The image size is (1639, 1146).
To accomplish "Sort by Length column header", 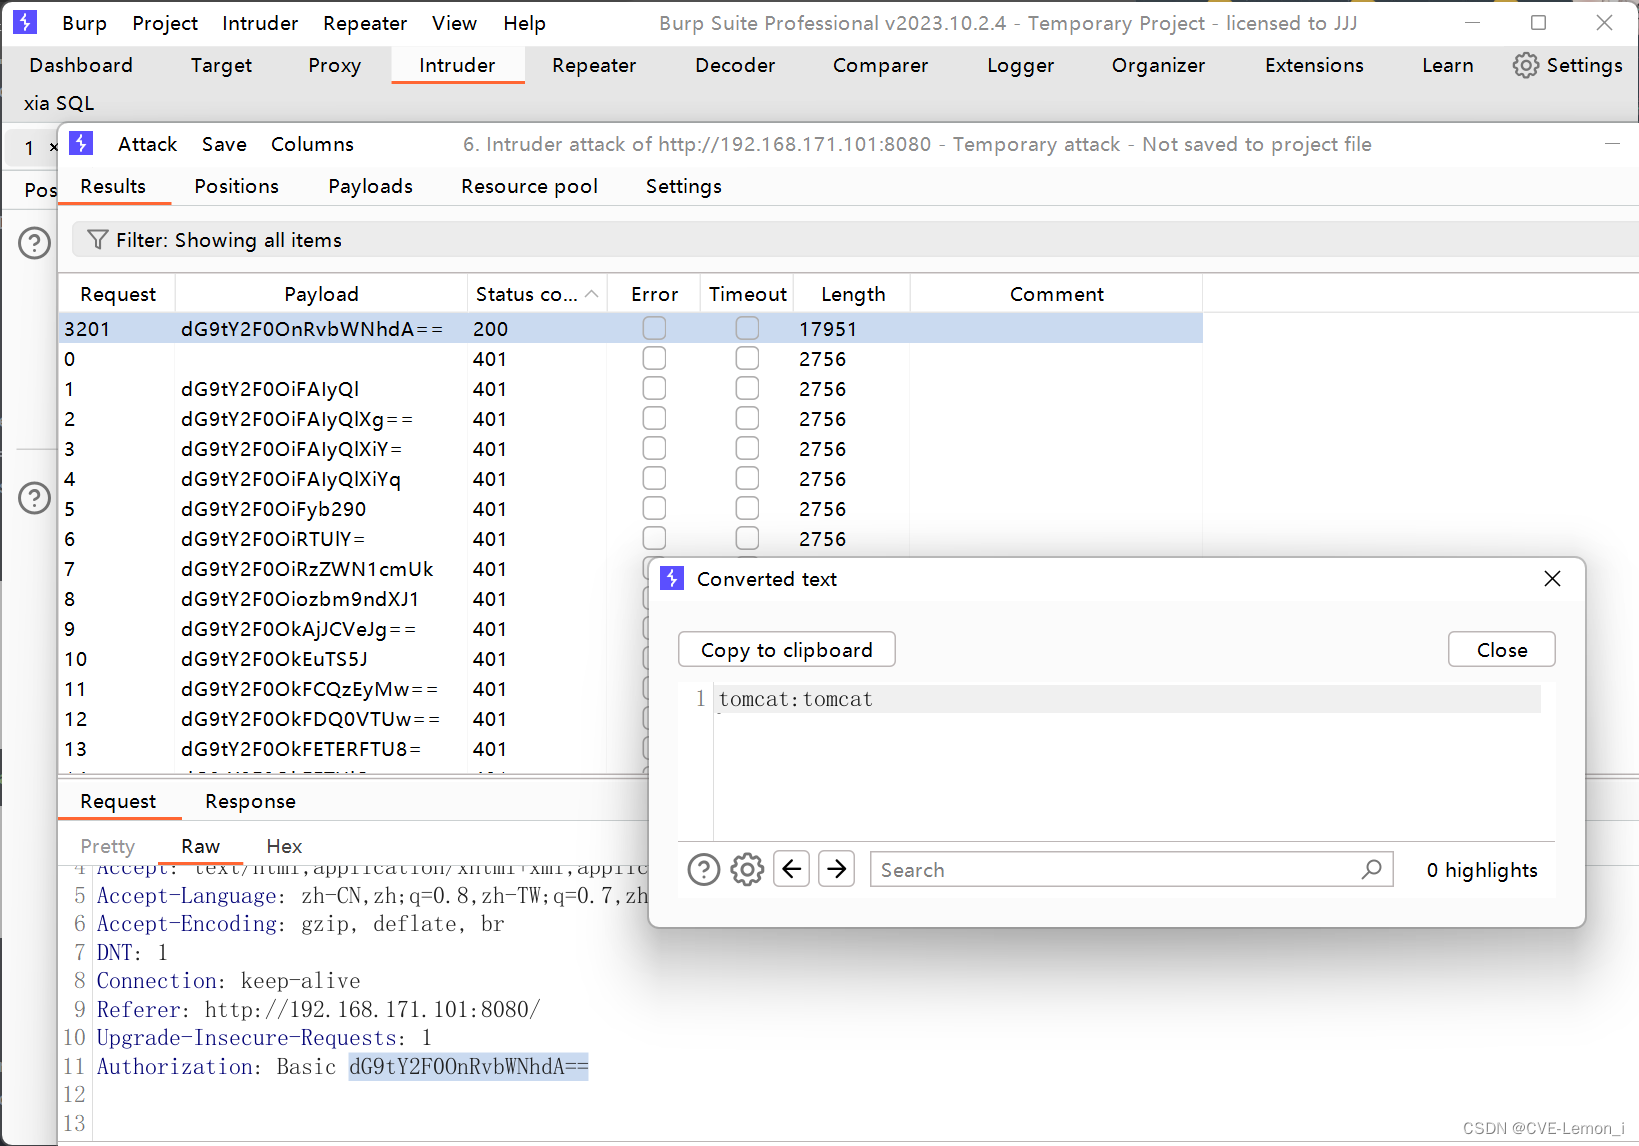I will coord(853,294).
